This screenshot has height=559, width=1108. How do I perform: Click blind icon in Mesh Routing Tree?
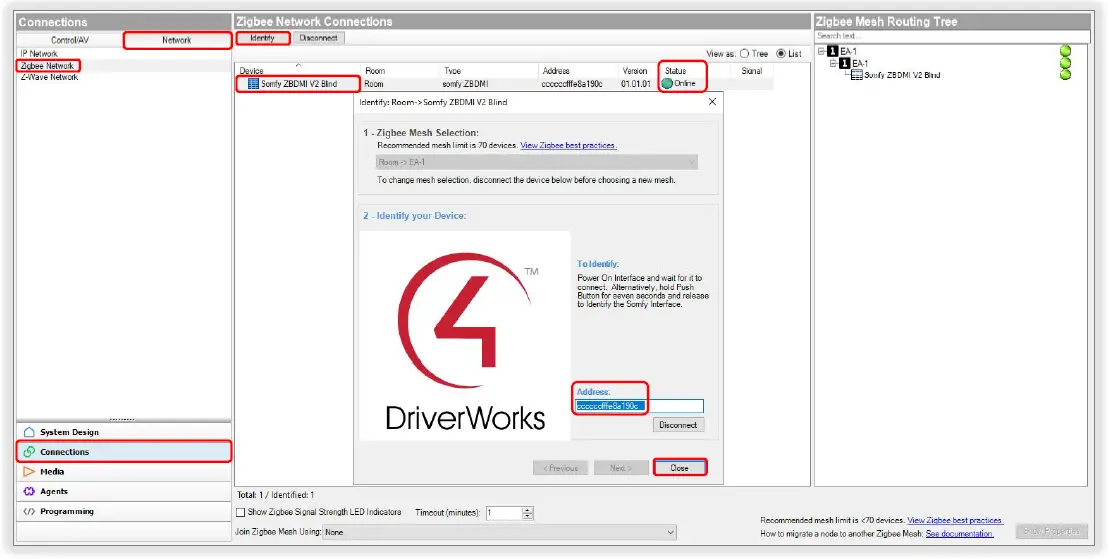(856, 75)
